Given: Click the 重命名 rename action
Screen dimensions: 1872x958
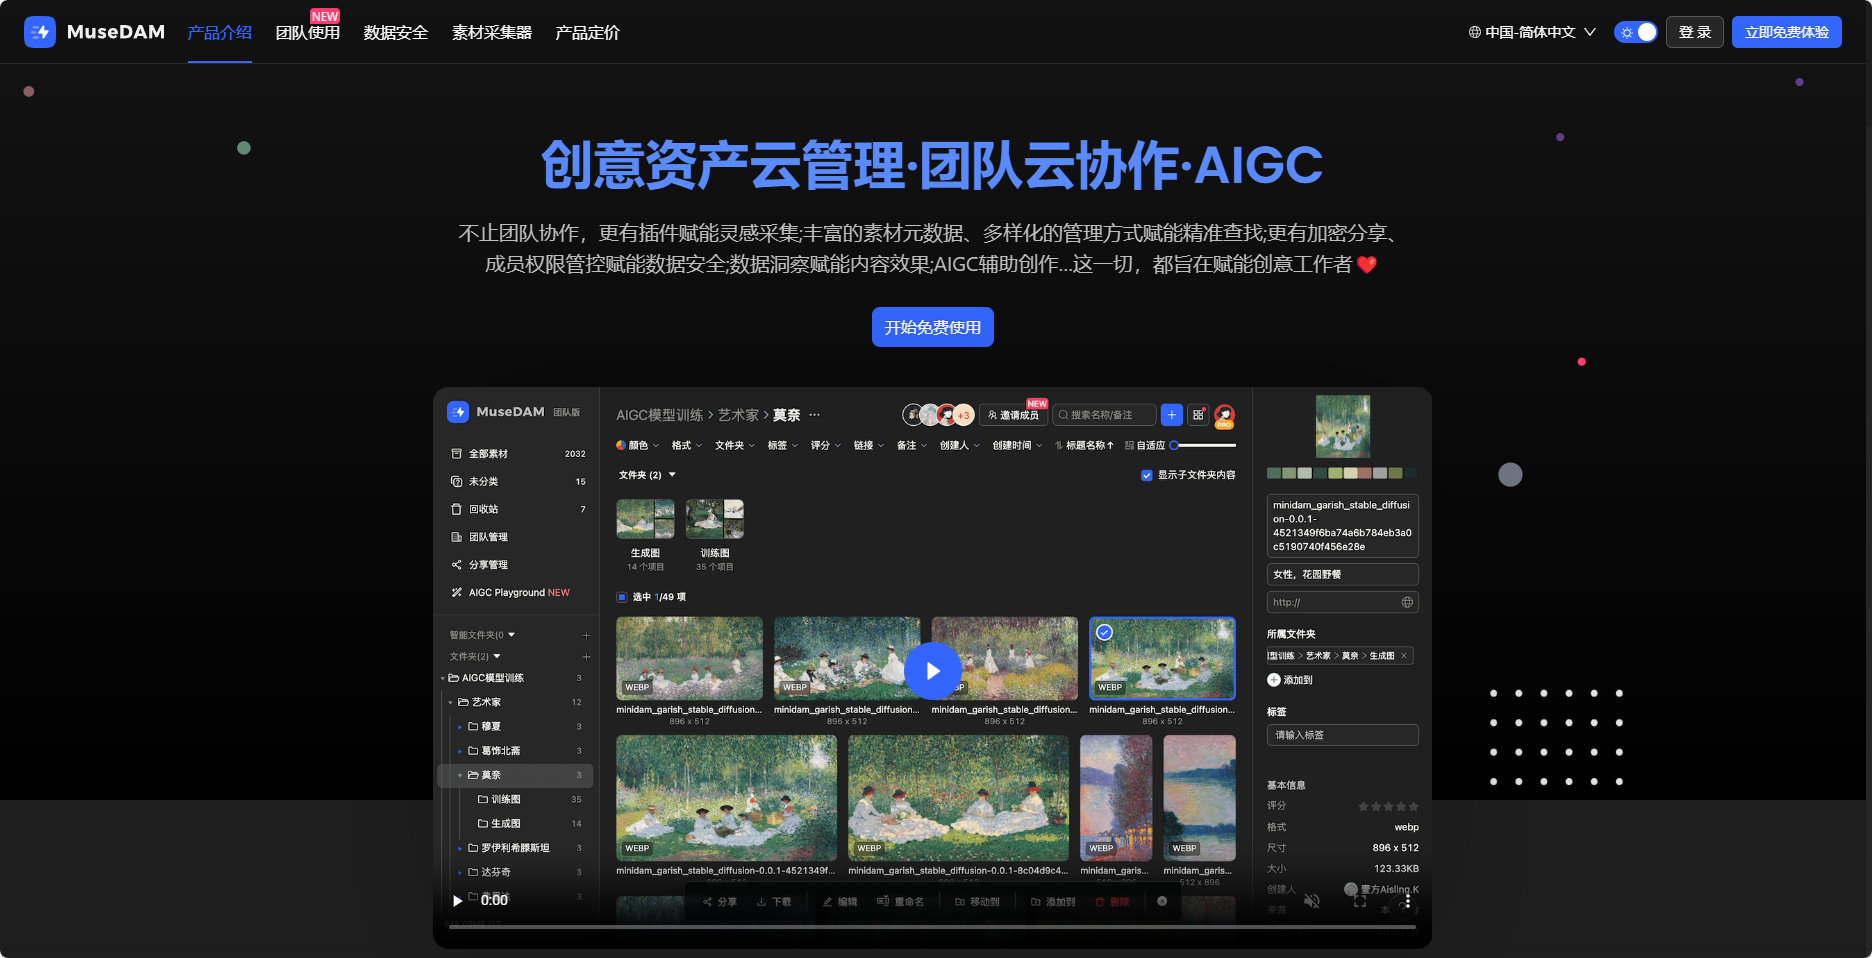Looking at the screenshot, I should 900,902.
